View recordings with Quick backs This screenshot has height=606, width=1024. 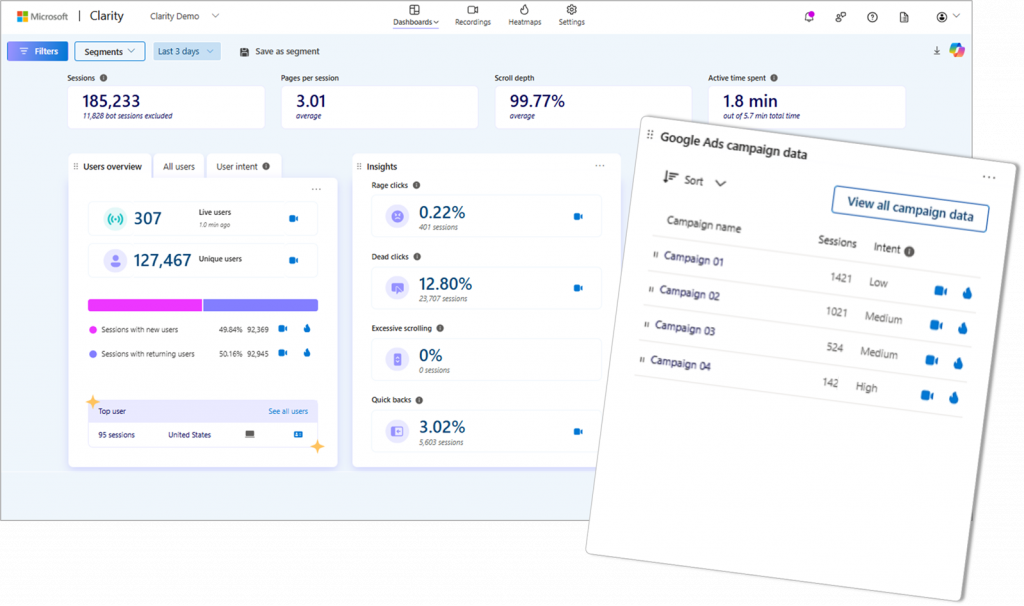coord(578,432)
